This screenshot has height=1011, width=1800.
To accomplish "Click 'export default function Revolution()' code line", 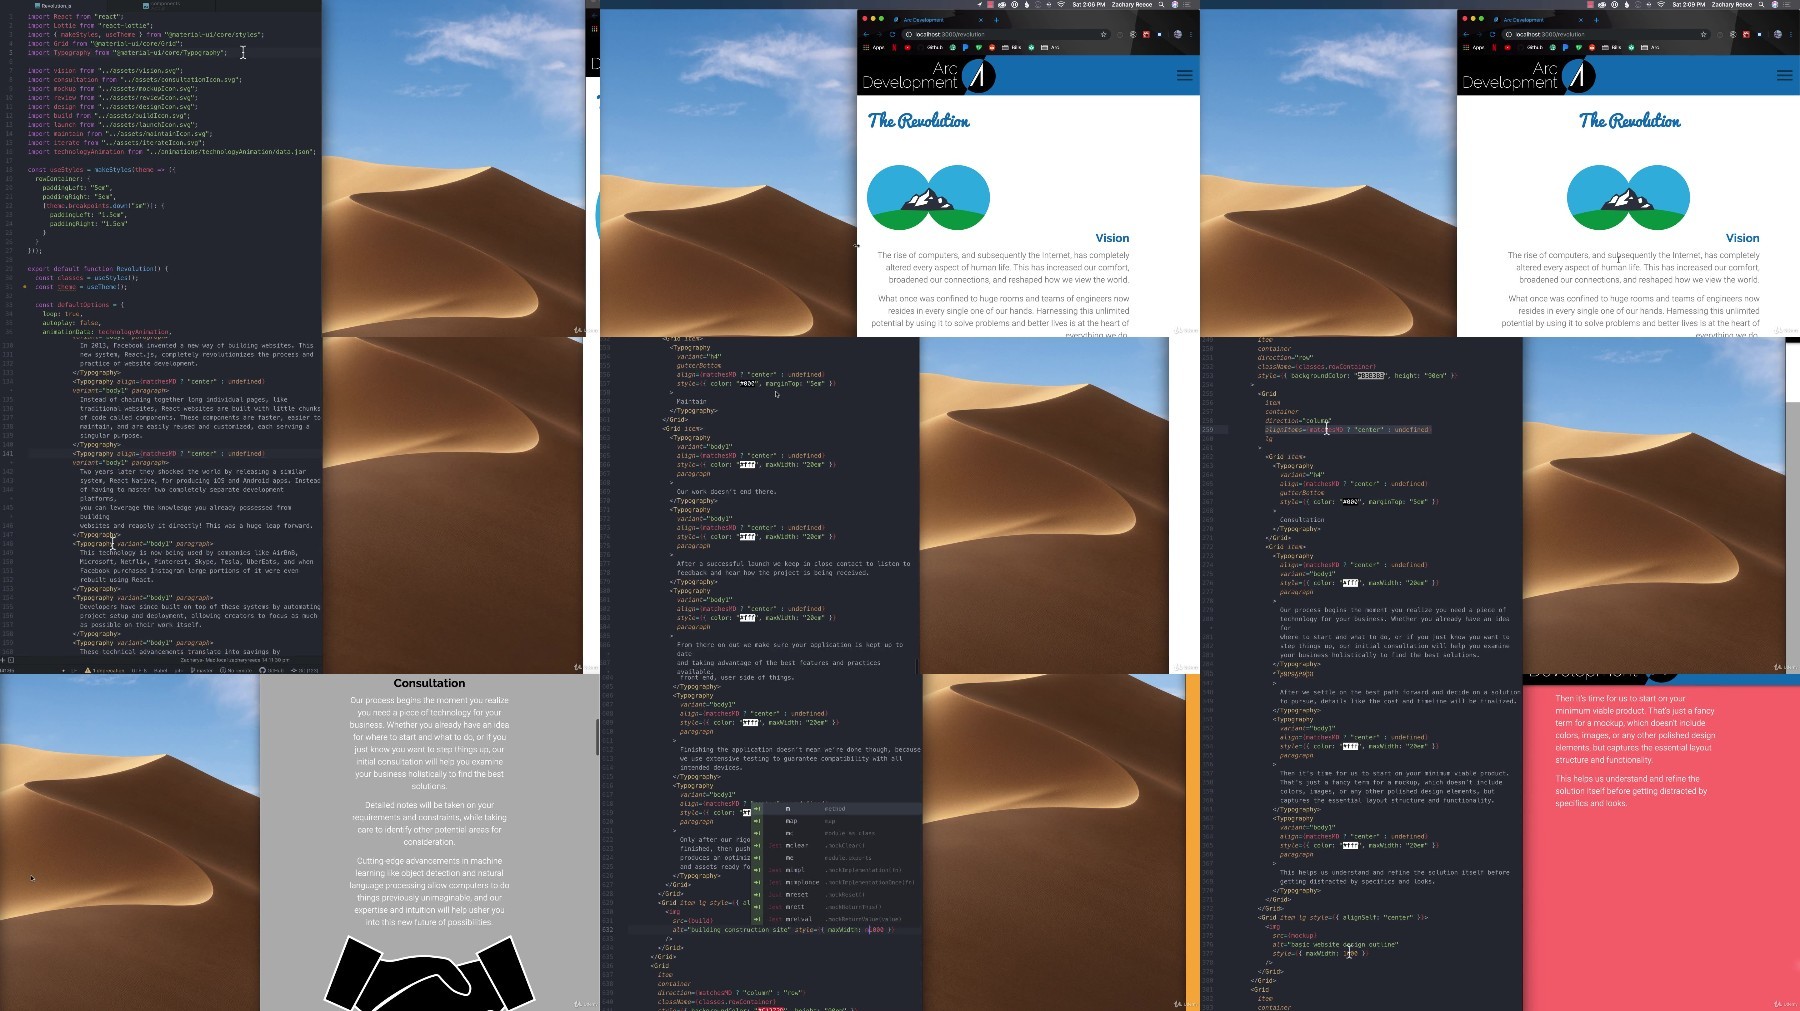I will point(98,268).
